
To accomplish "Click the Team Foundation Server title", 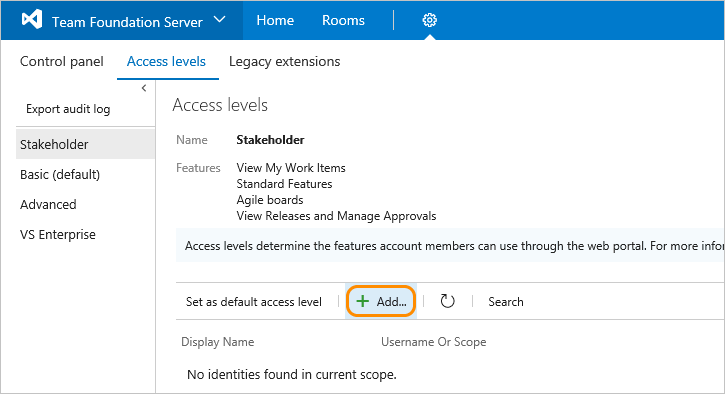I will coord(127,22).
